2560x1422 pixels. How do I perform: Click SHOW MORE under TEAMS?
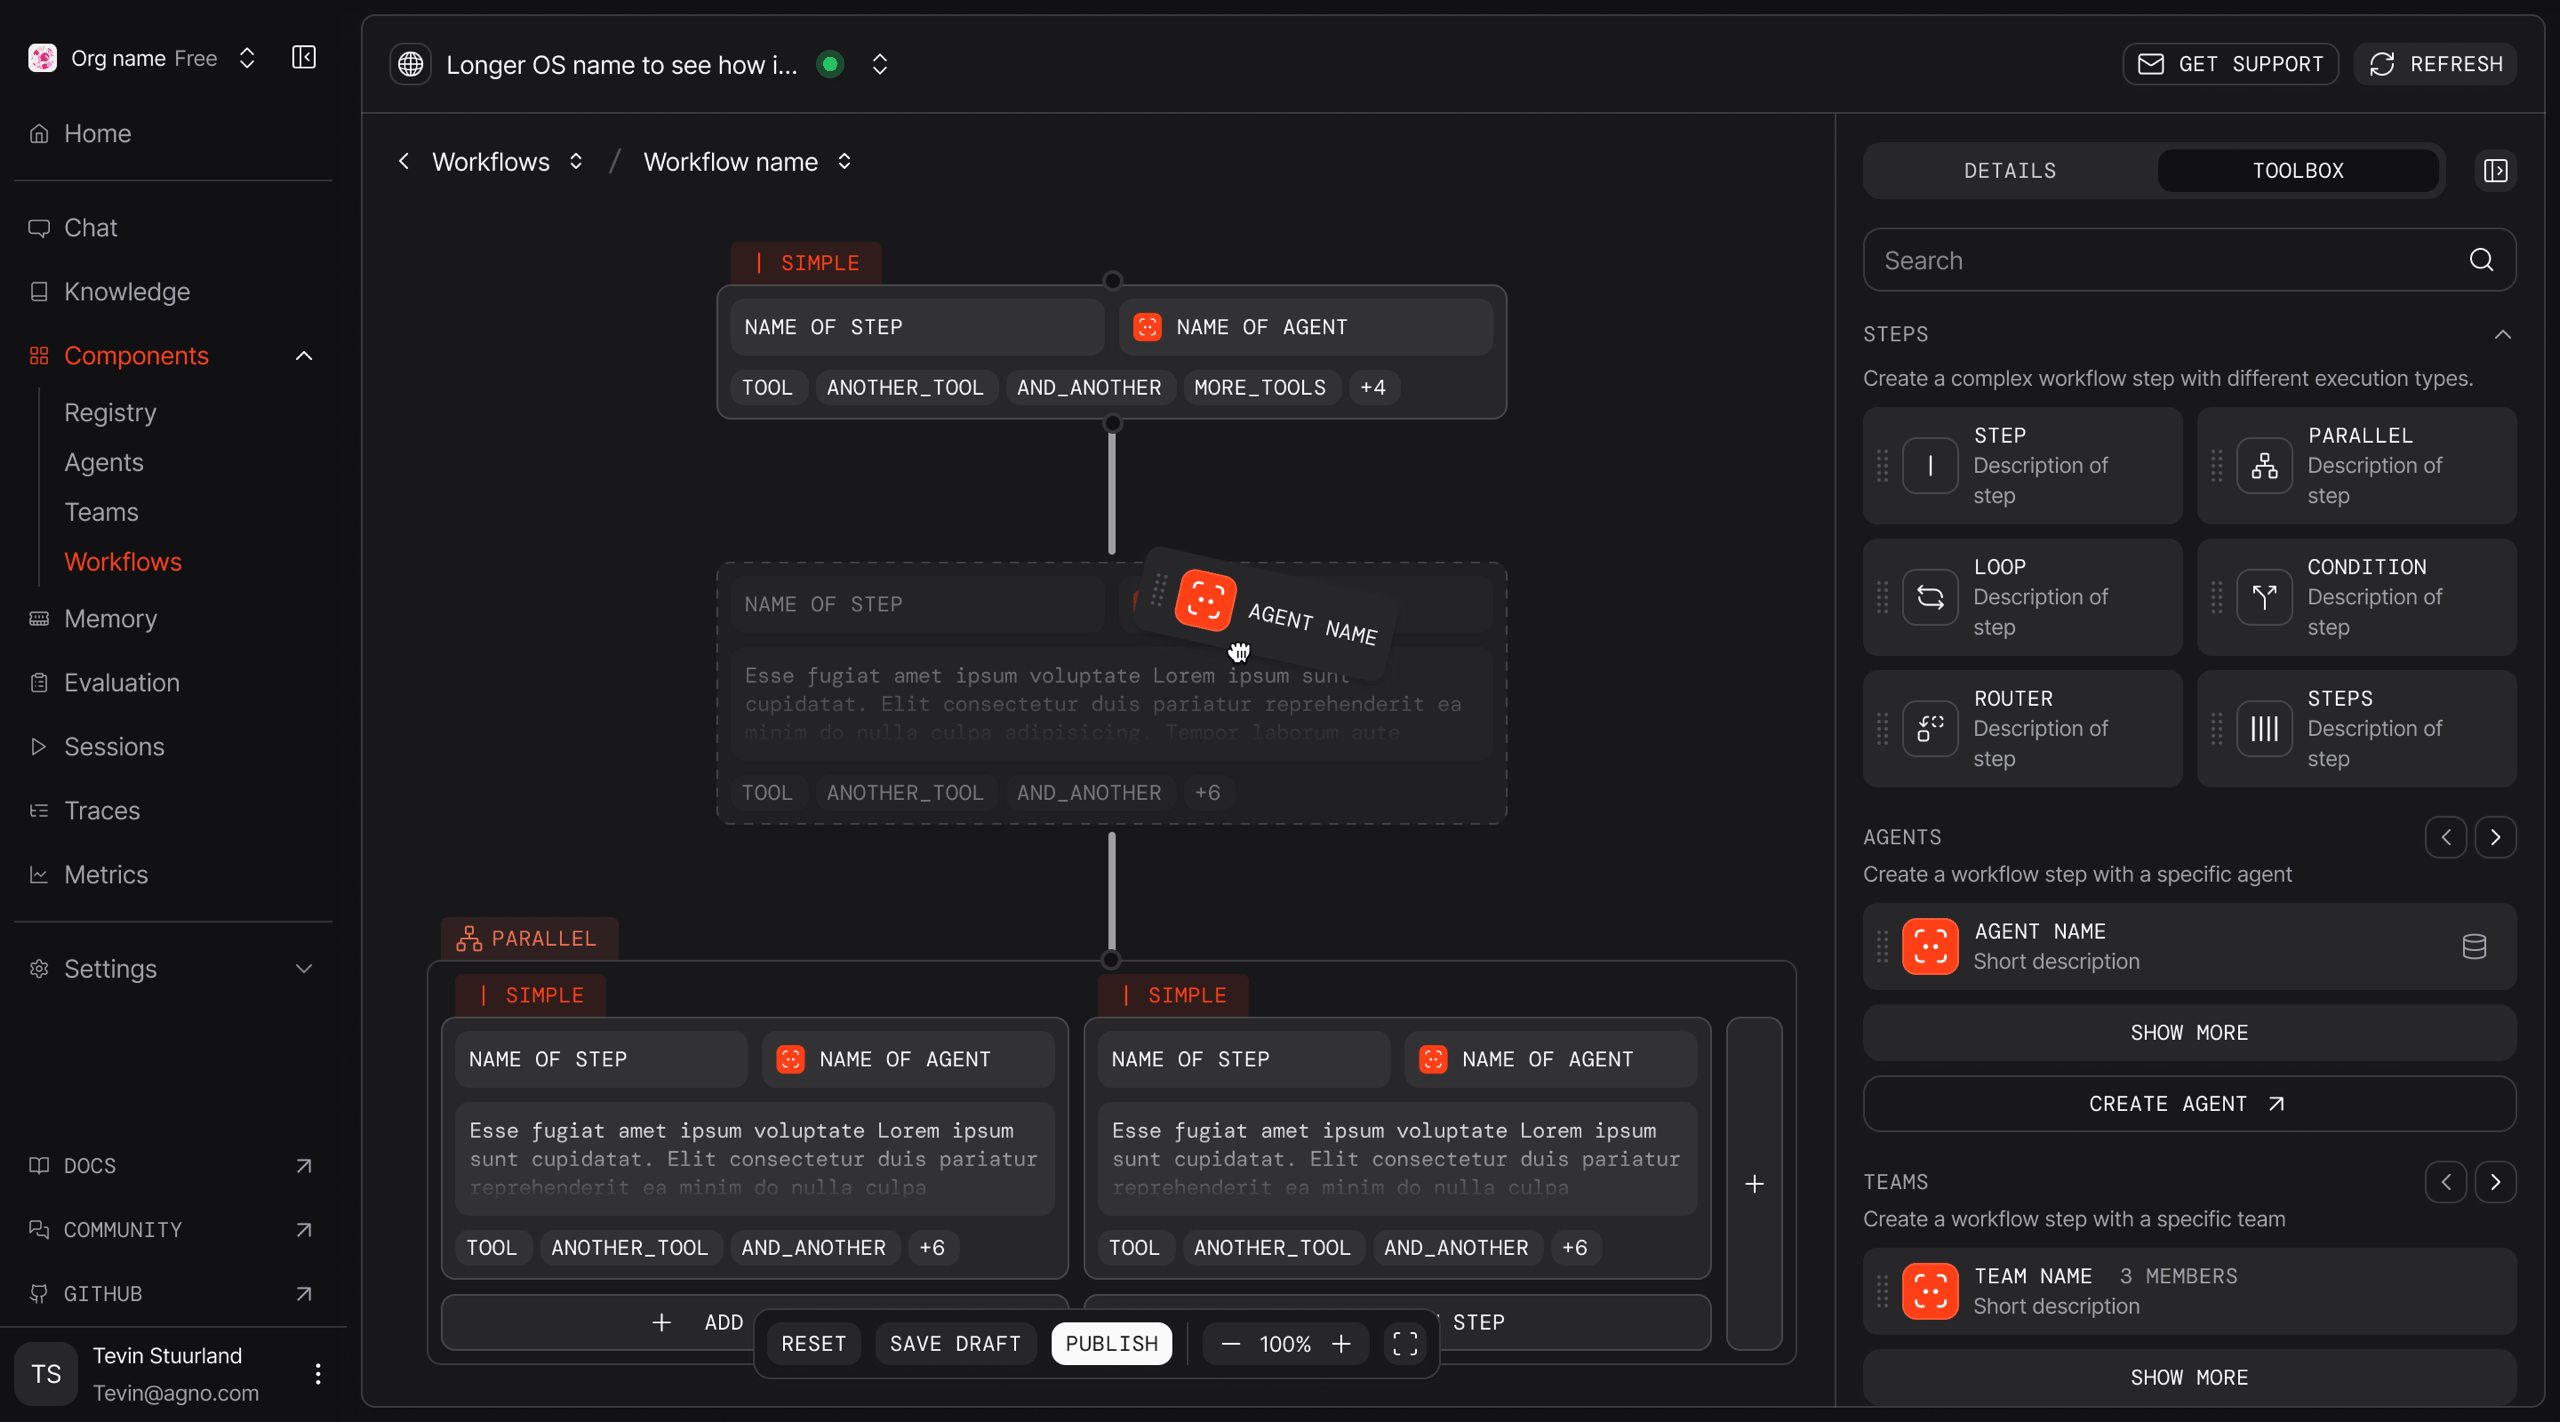pos(2189,1377)
